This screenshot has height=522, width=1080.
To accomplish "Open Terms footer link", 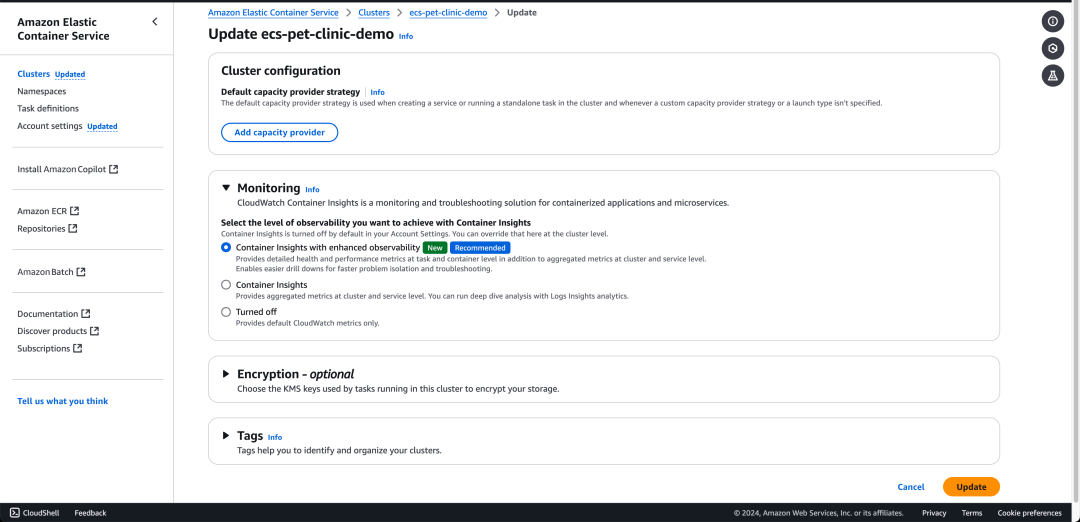I will [x=972, y=513].
